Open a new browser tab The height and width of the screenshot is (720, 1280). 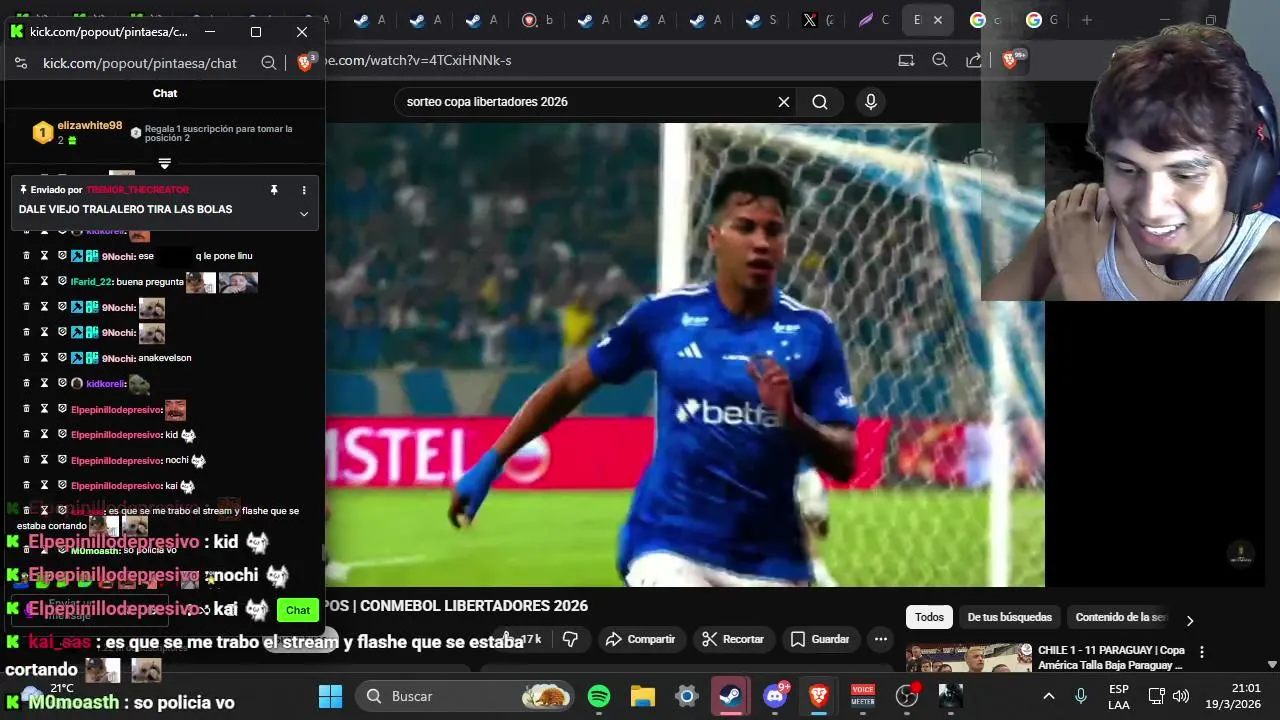(1087, 20)
